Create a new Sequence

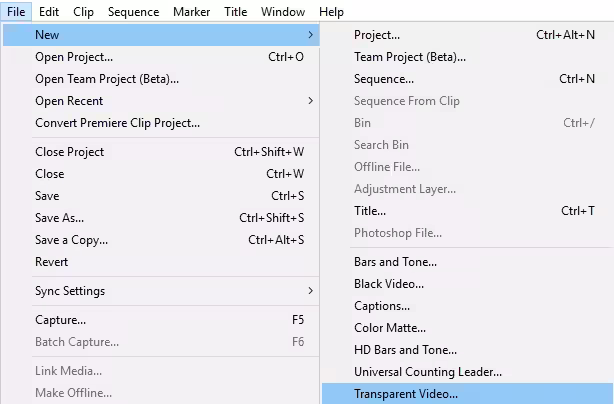(384, 79)
